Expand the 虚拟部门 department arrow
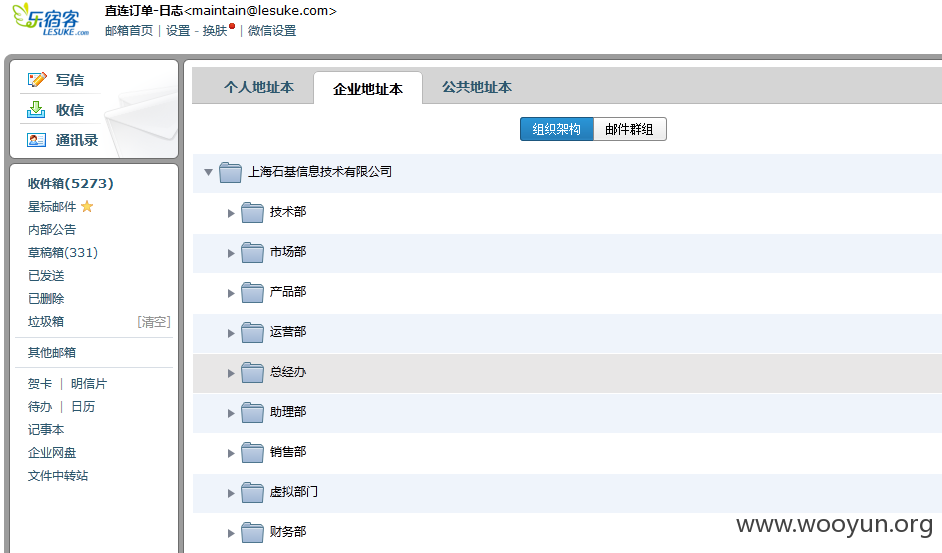The image size is (942, 553). click(231, 493)
